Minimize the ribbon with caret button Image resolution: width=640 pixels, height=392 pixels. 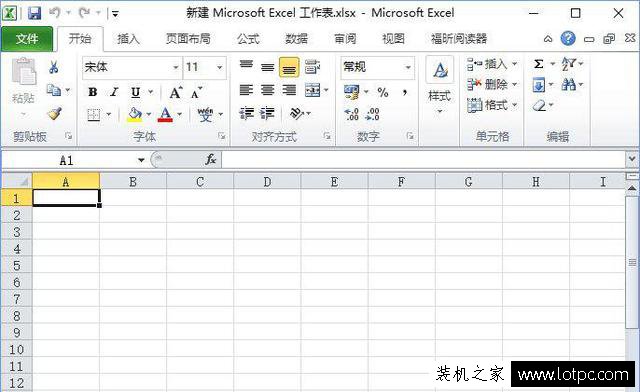click(548, 39)
